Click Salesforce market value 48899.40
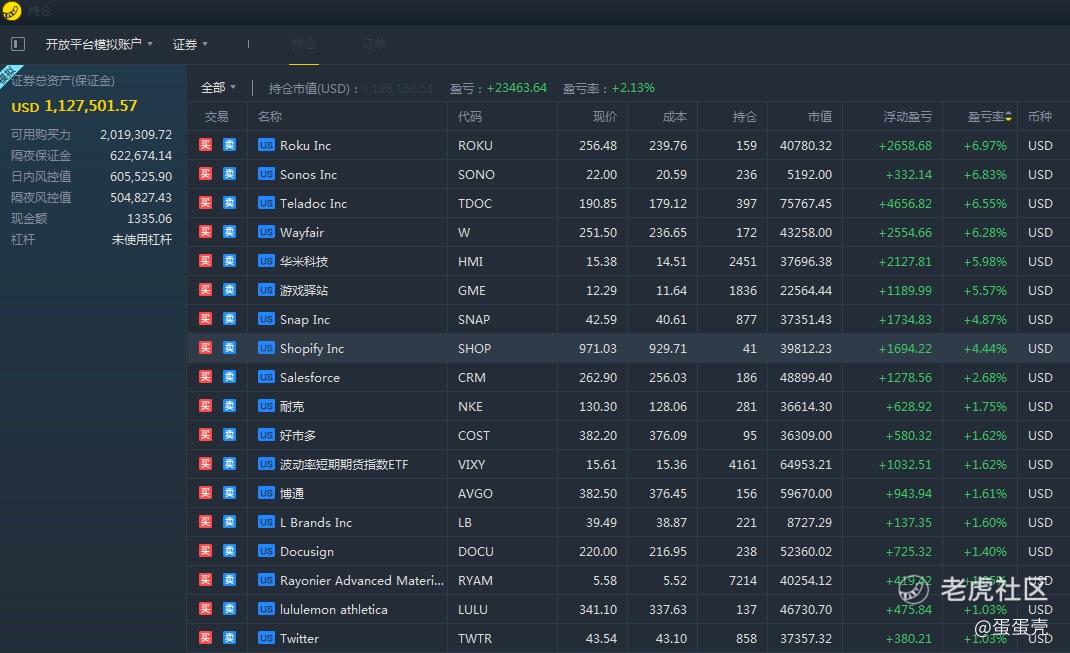 [806, 377]
